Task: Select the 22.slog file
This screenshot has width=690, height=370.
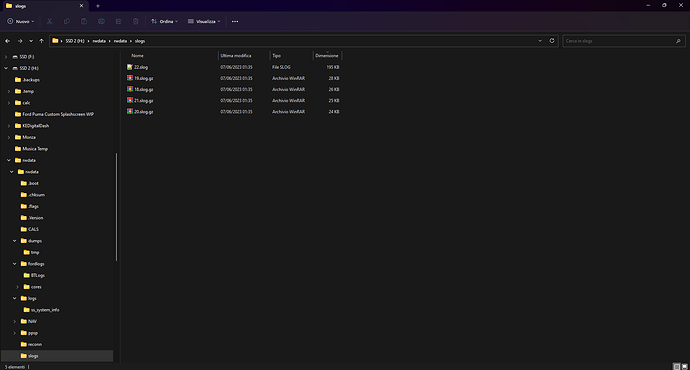Action: coord(141,67)
